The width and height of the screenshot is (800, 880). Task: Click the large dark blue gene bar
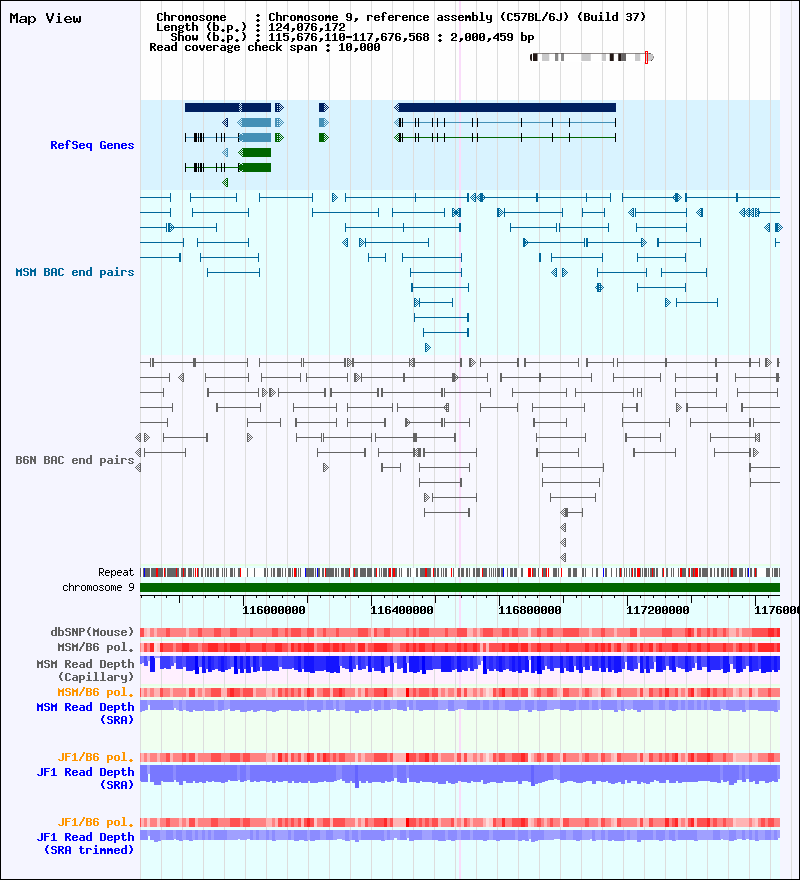coord(508,107)
